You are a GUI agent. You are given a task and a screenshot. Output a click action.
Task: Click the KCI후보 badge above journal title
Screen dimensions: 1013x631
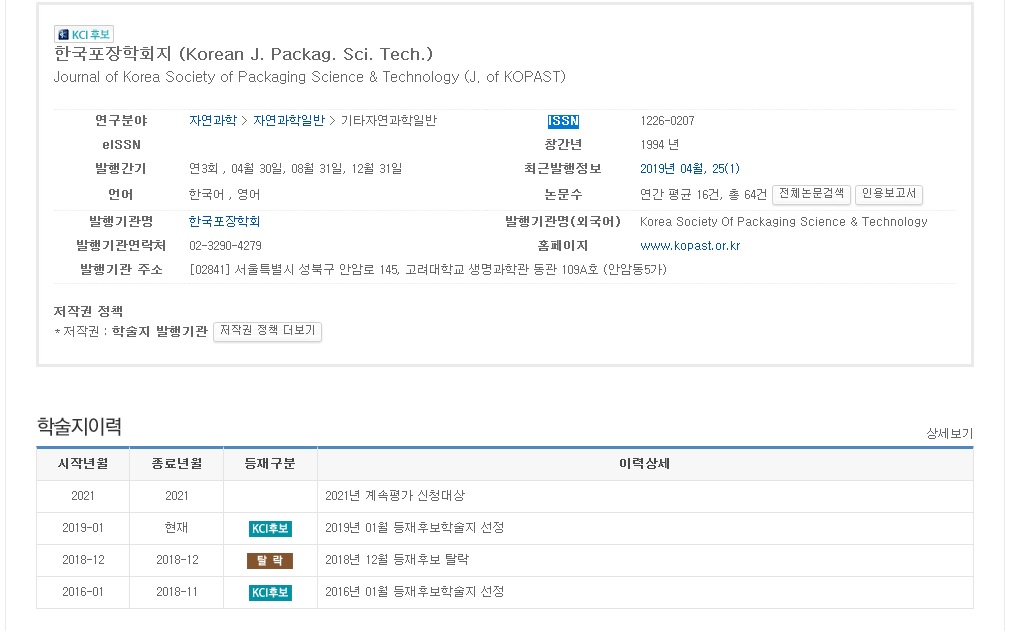84,35
